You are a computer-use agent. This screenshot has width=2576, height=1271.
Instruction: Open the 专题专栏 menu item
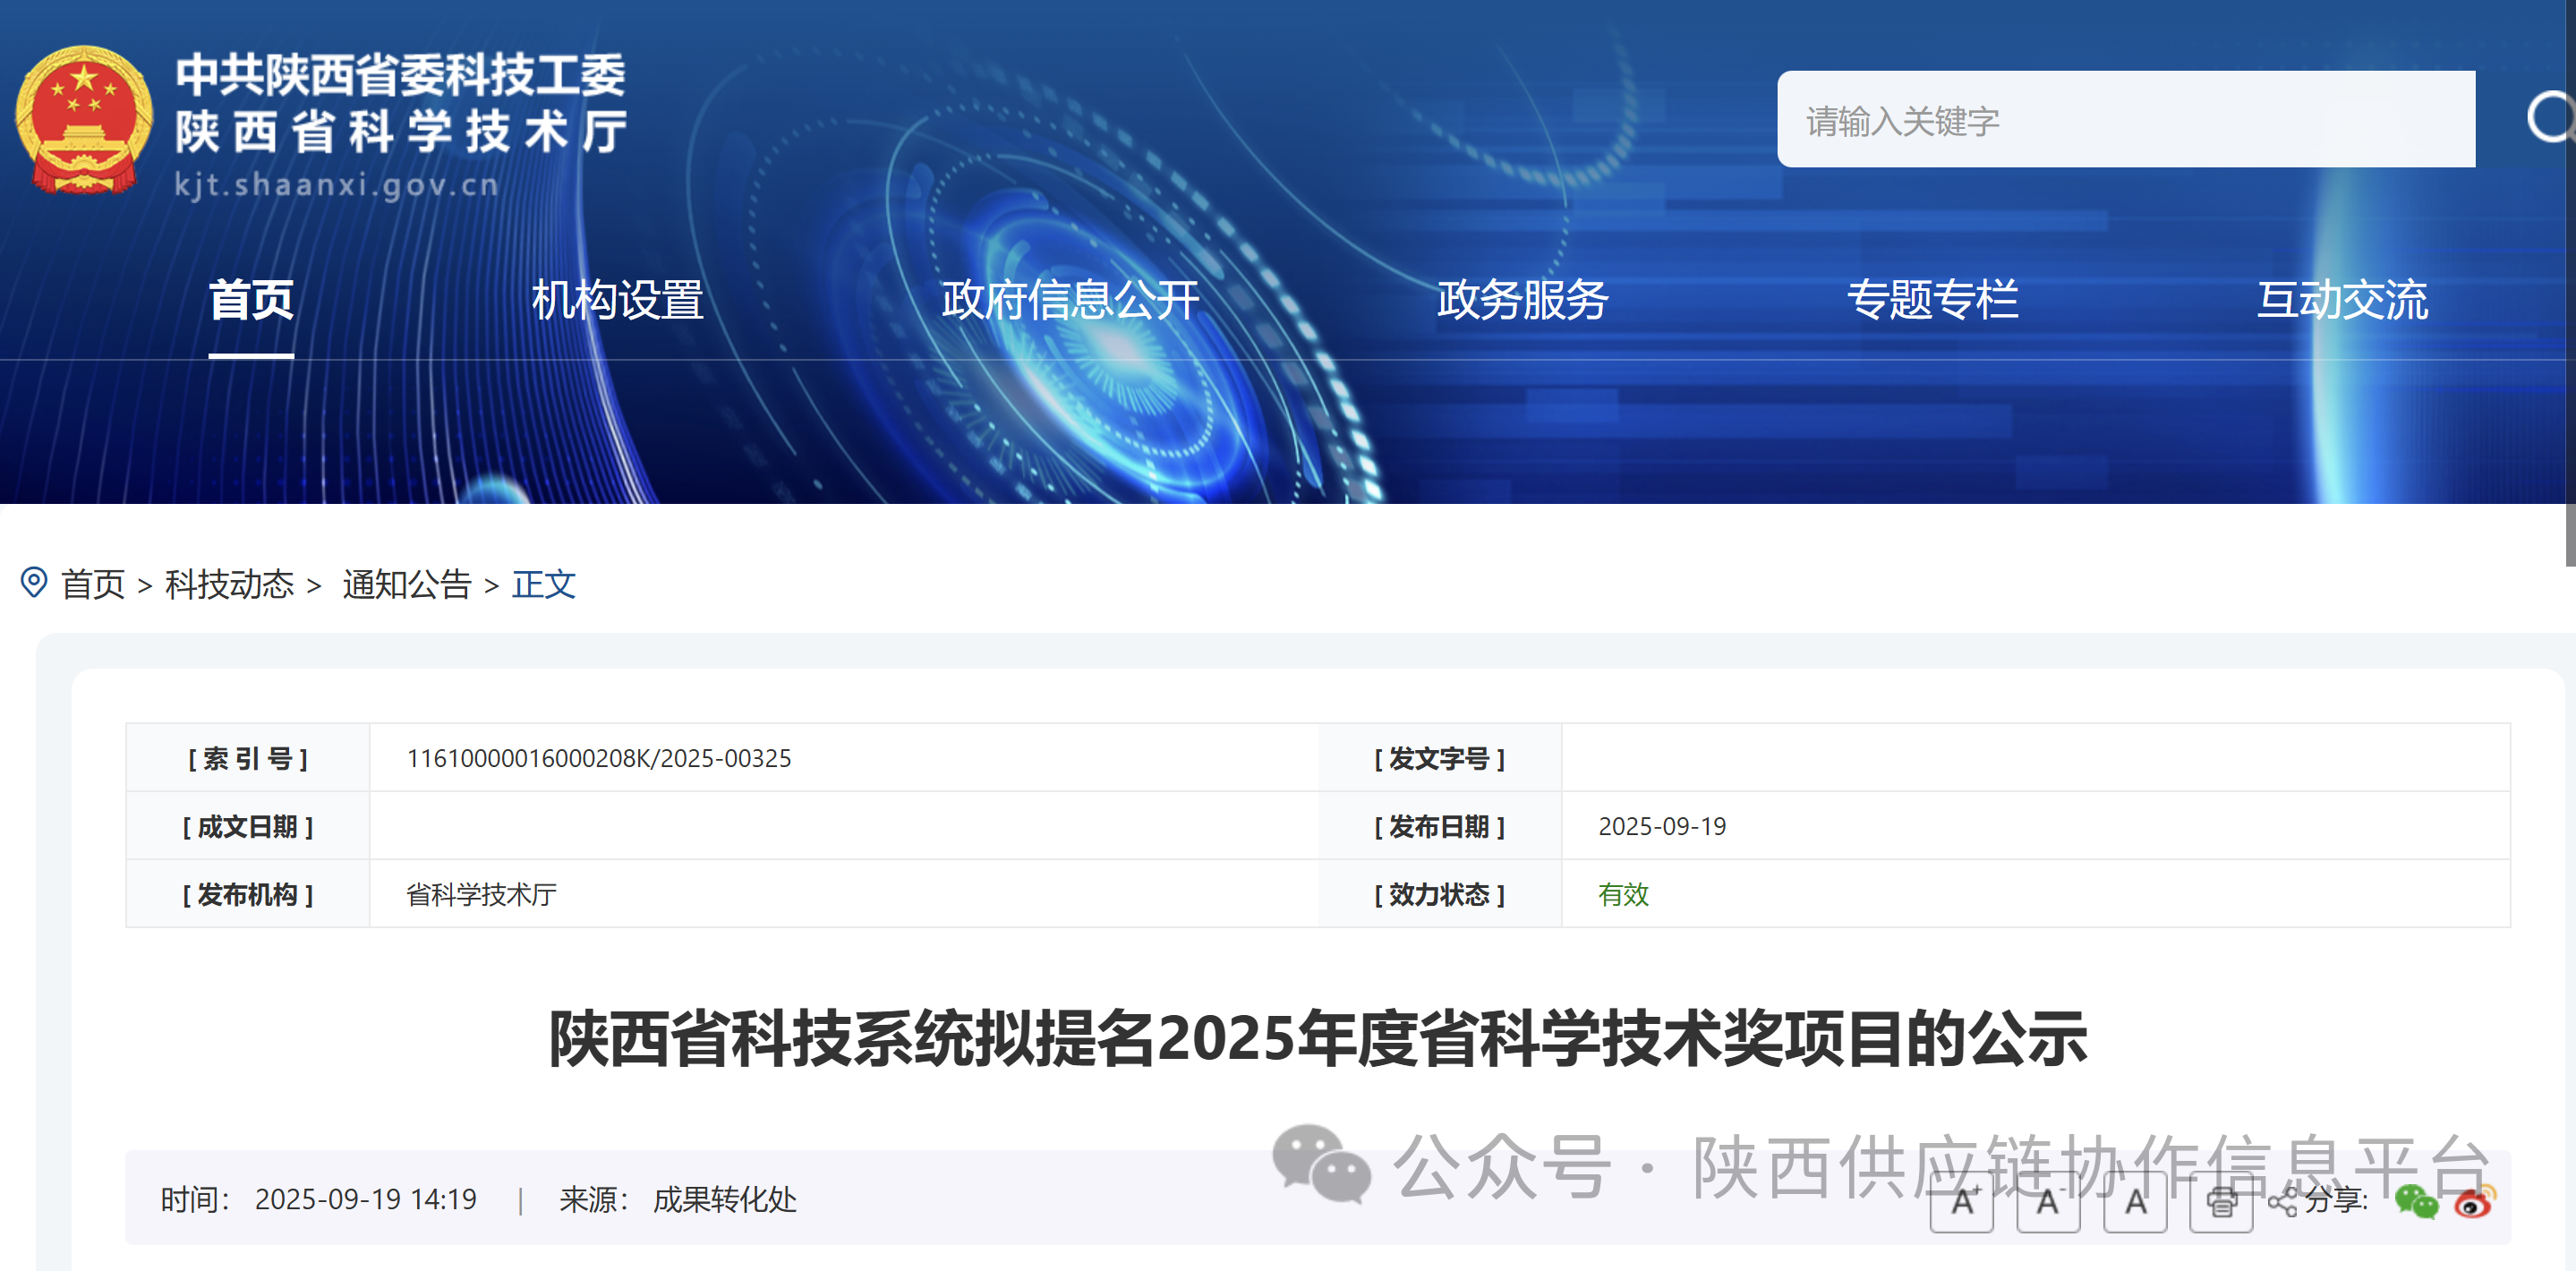1932,300
